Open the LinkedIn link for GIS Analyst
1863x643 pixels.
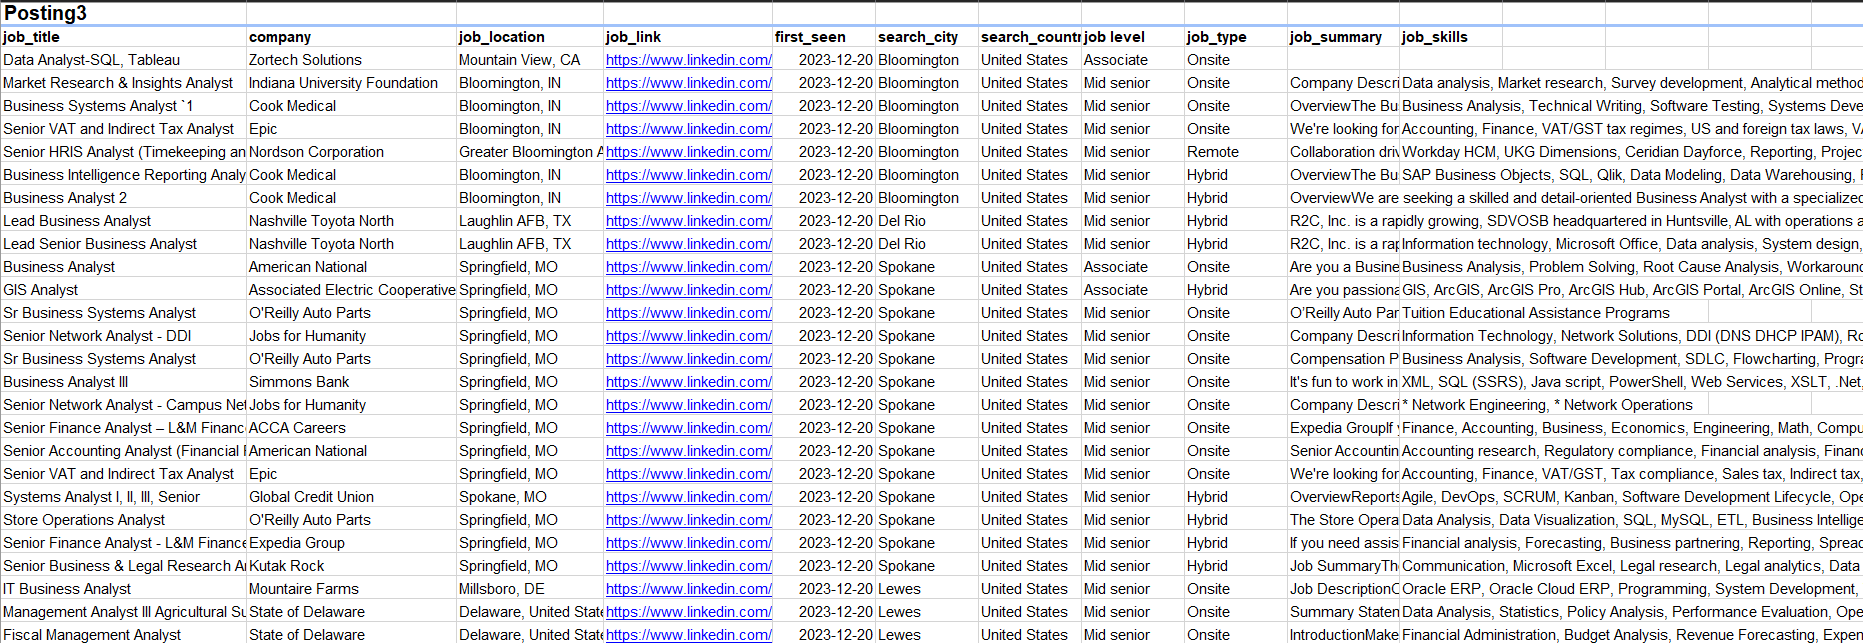point(688,290)
